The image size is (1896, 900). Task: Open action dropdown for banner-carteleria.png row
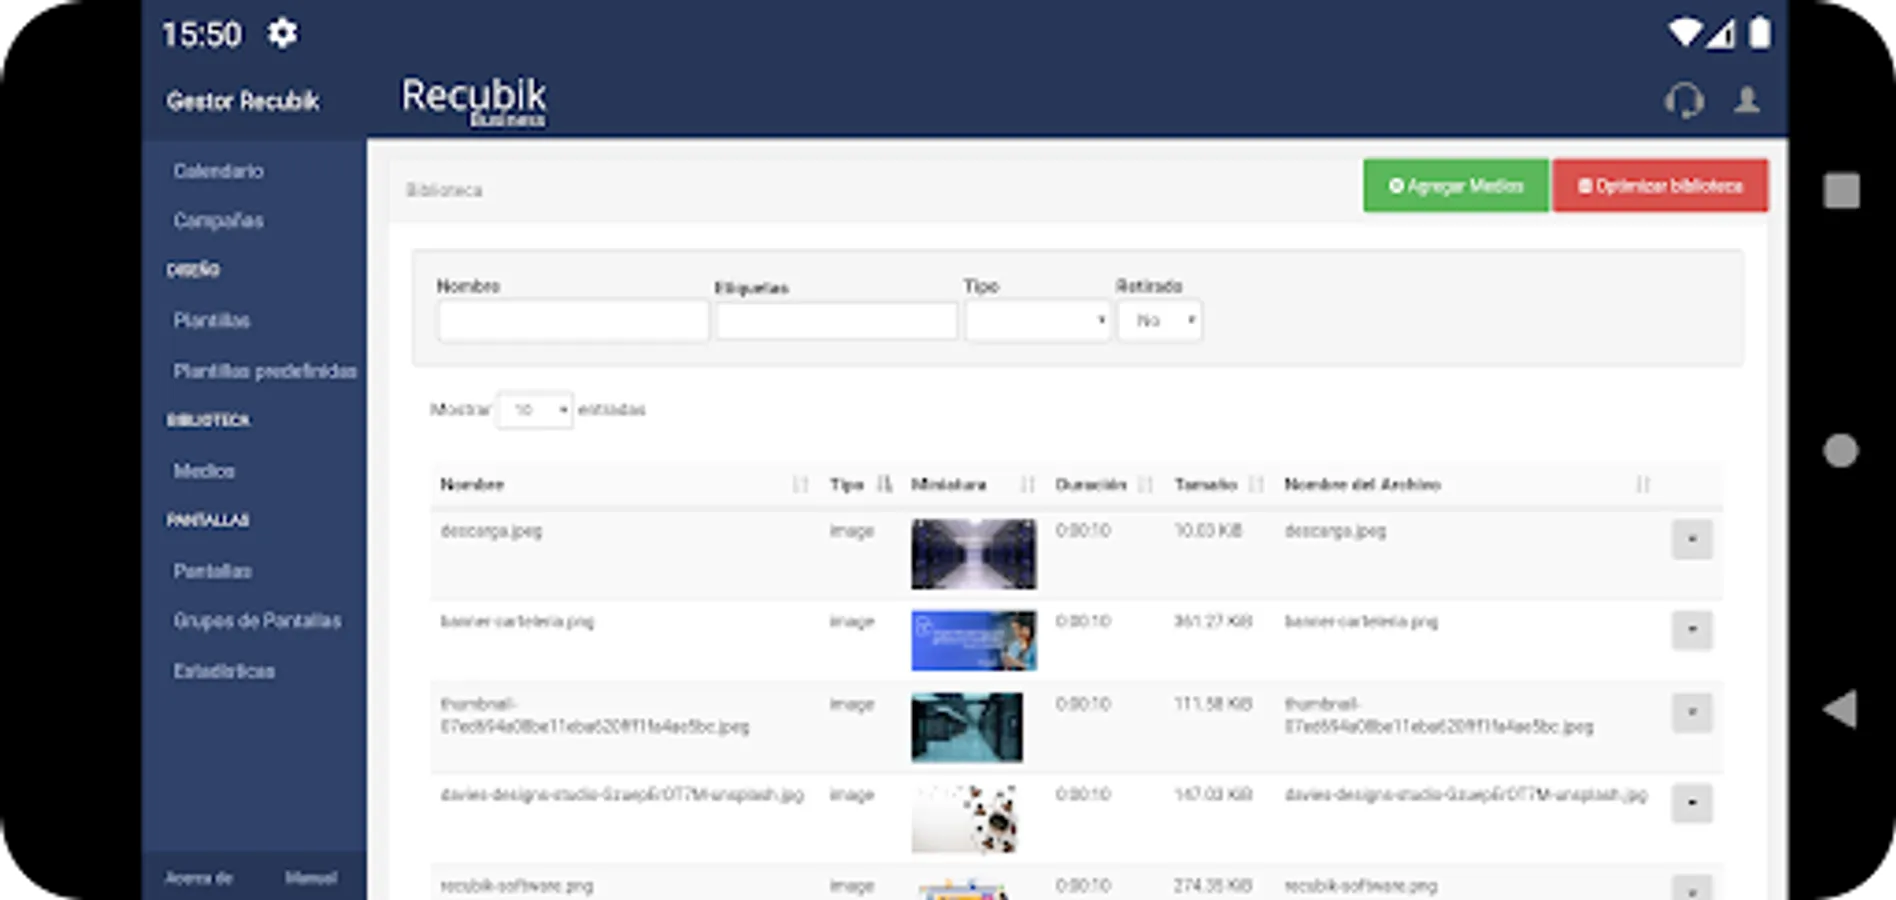[x=1692, y=630]
